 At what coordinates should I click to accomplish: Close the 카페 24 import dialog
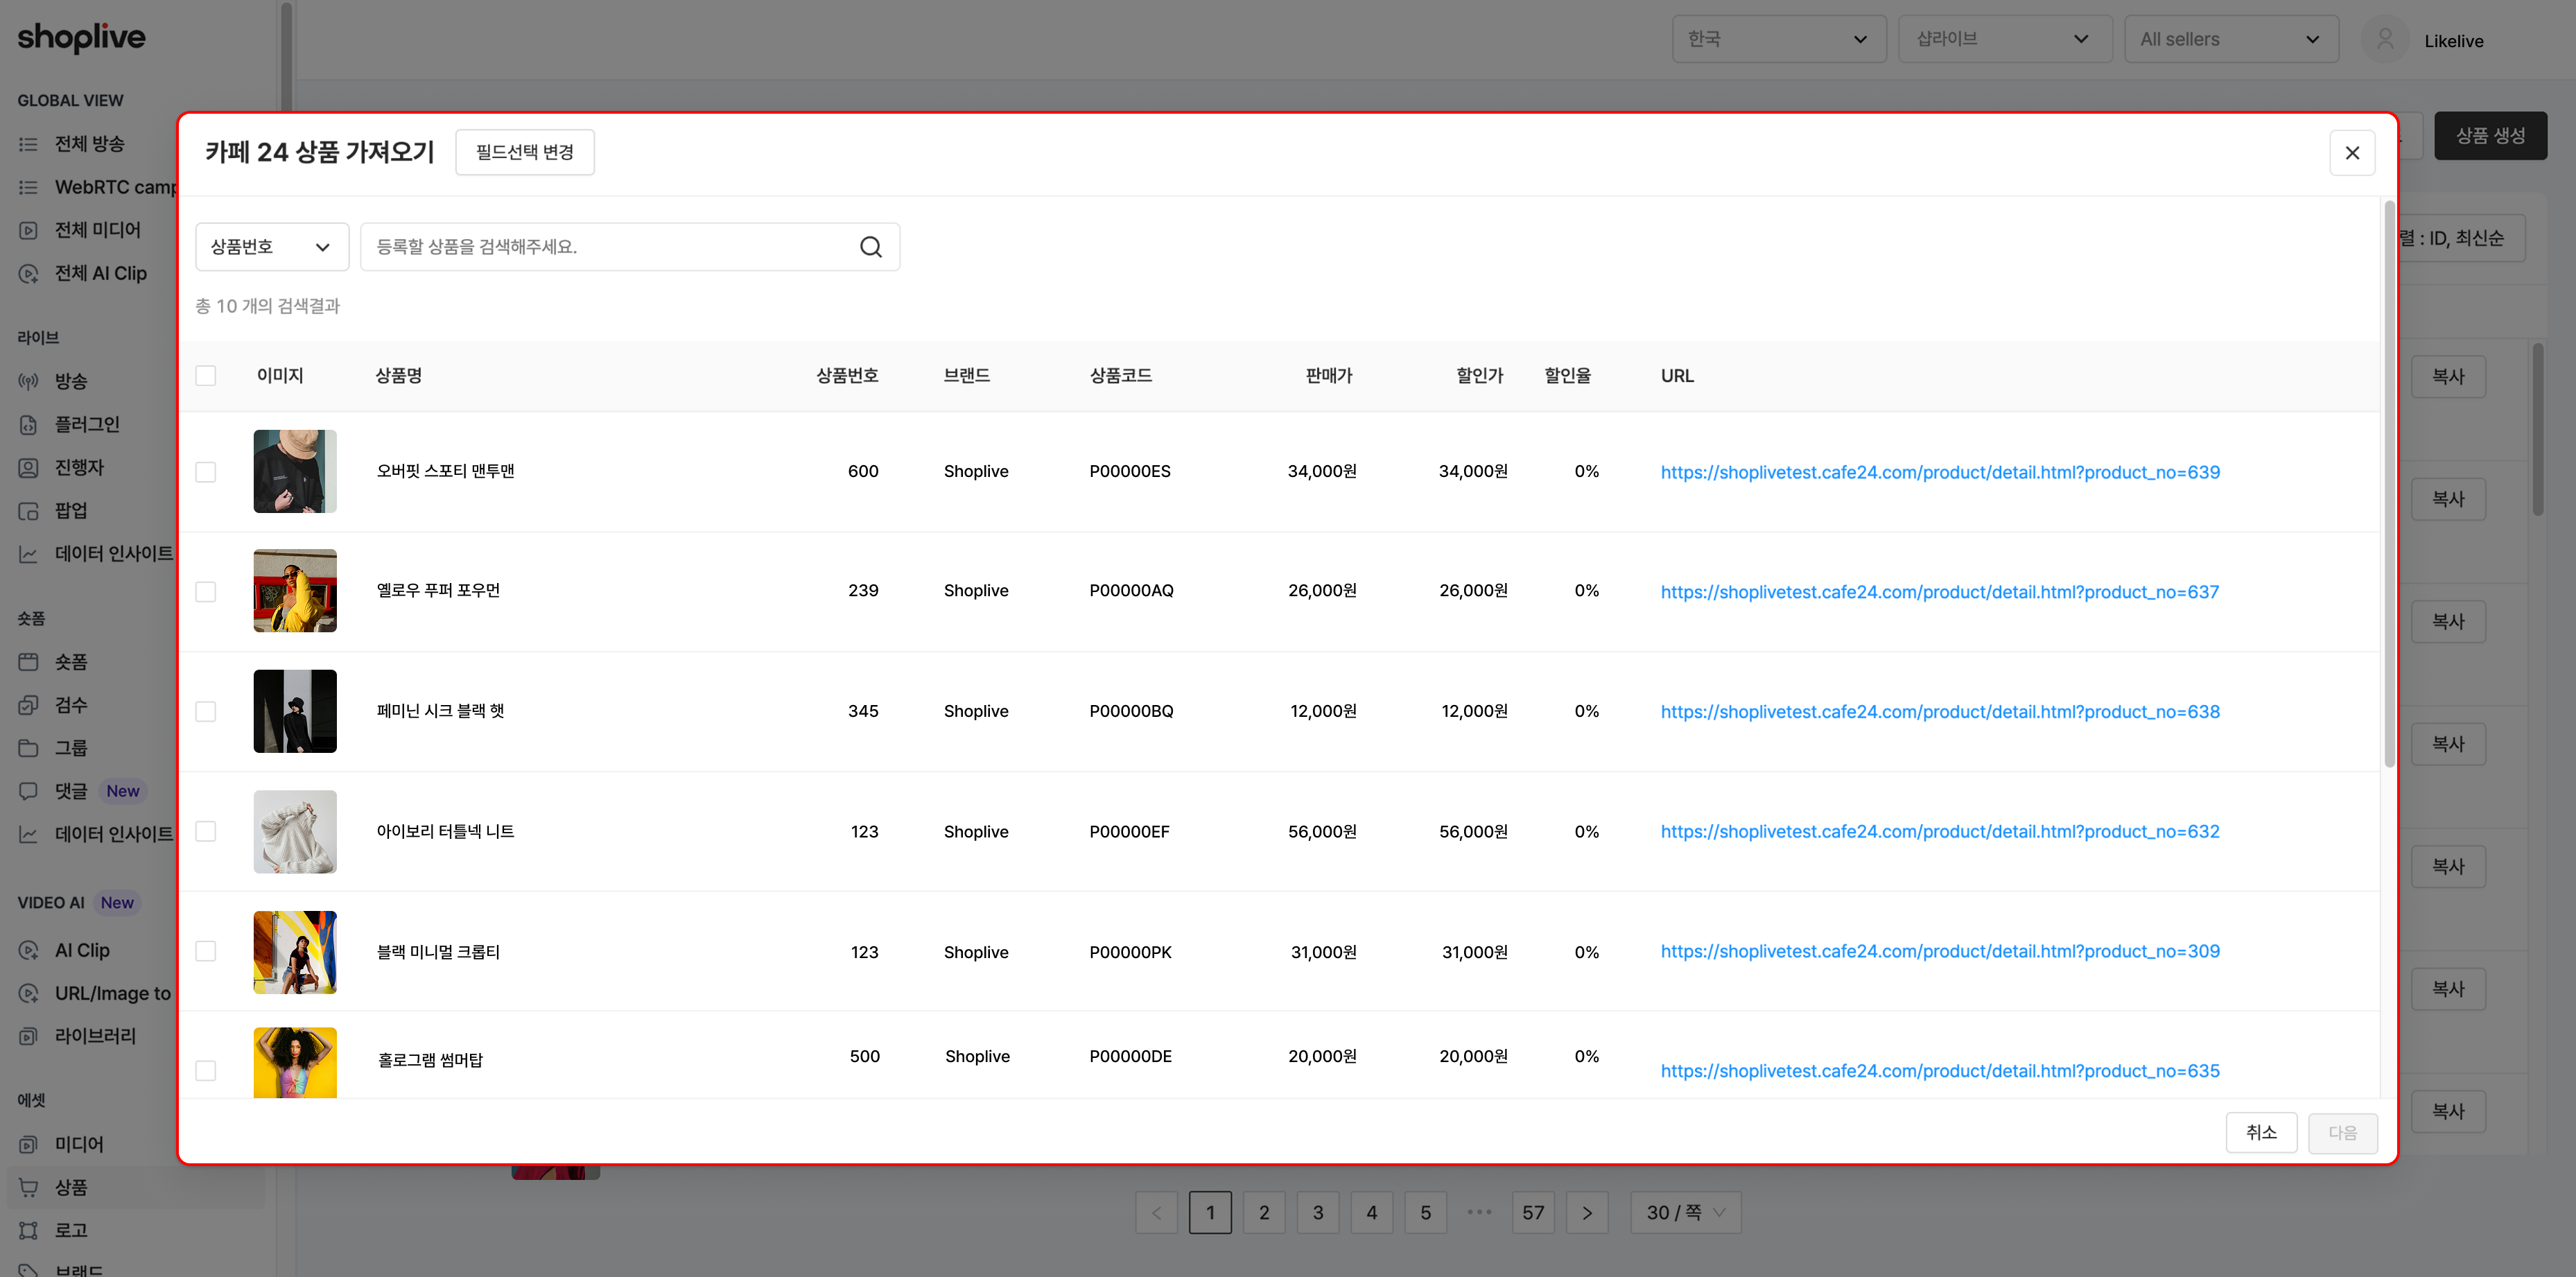pyautogui.click(x=2352, y=153)
